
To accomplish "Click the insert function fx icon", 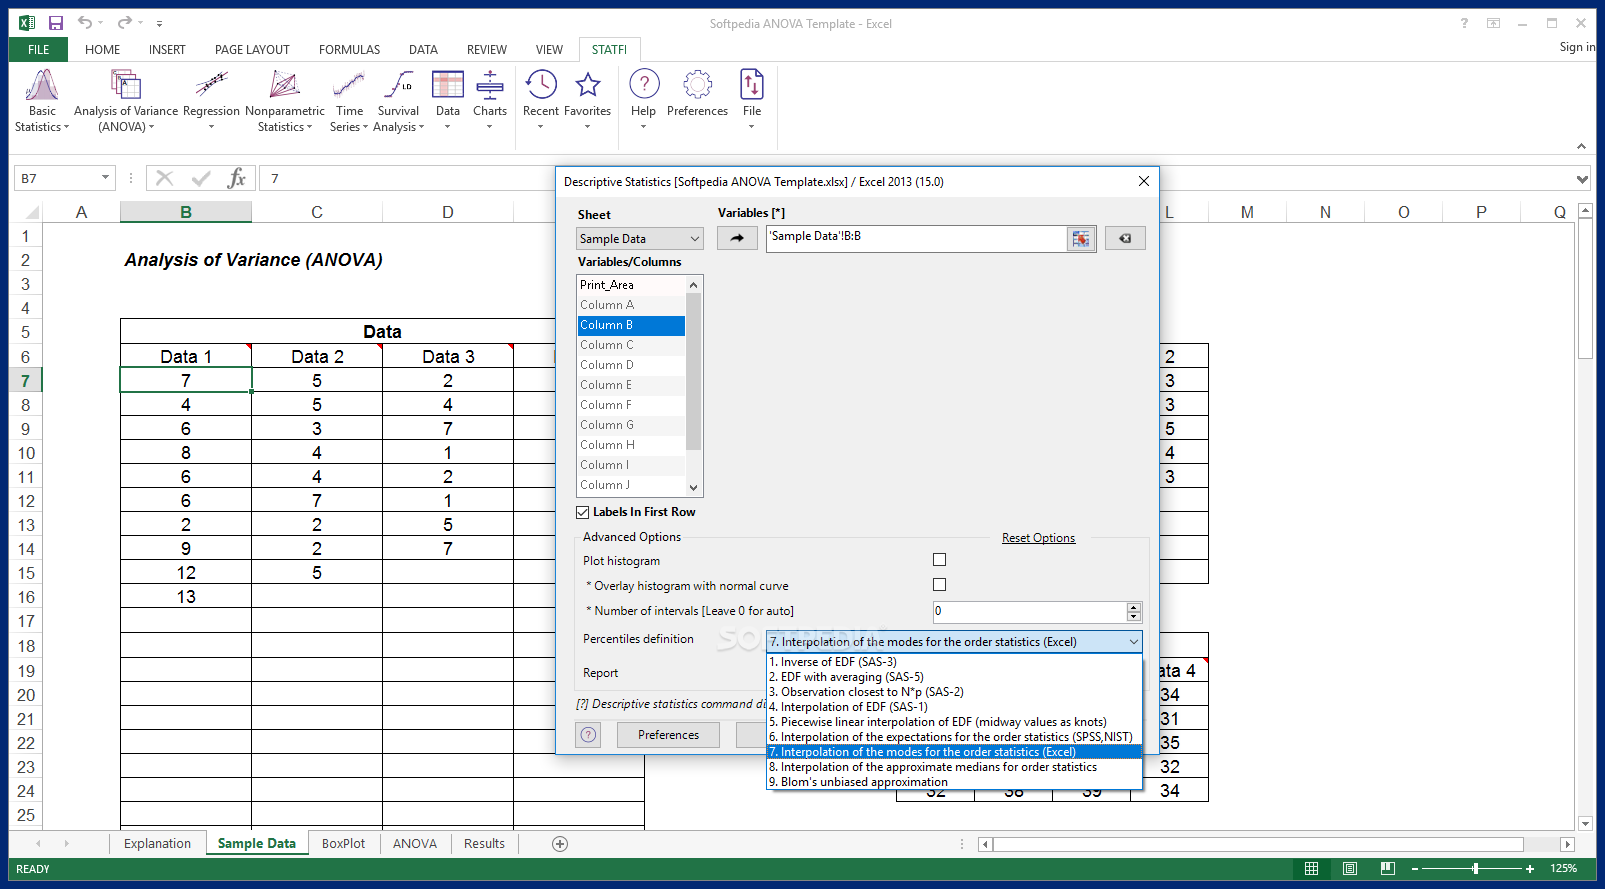I will coord(237,178).
